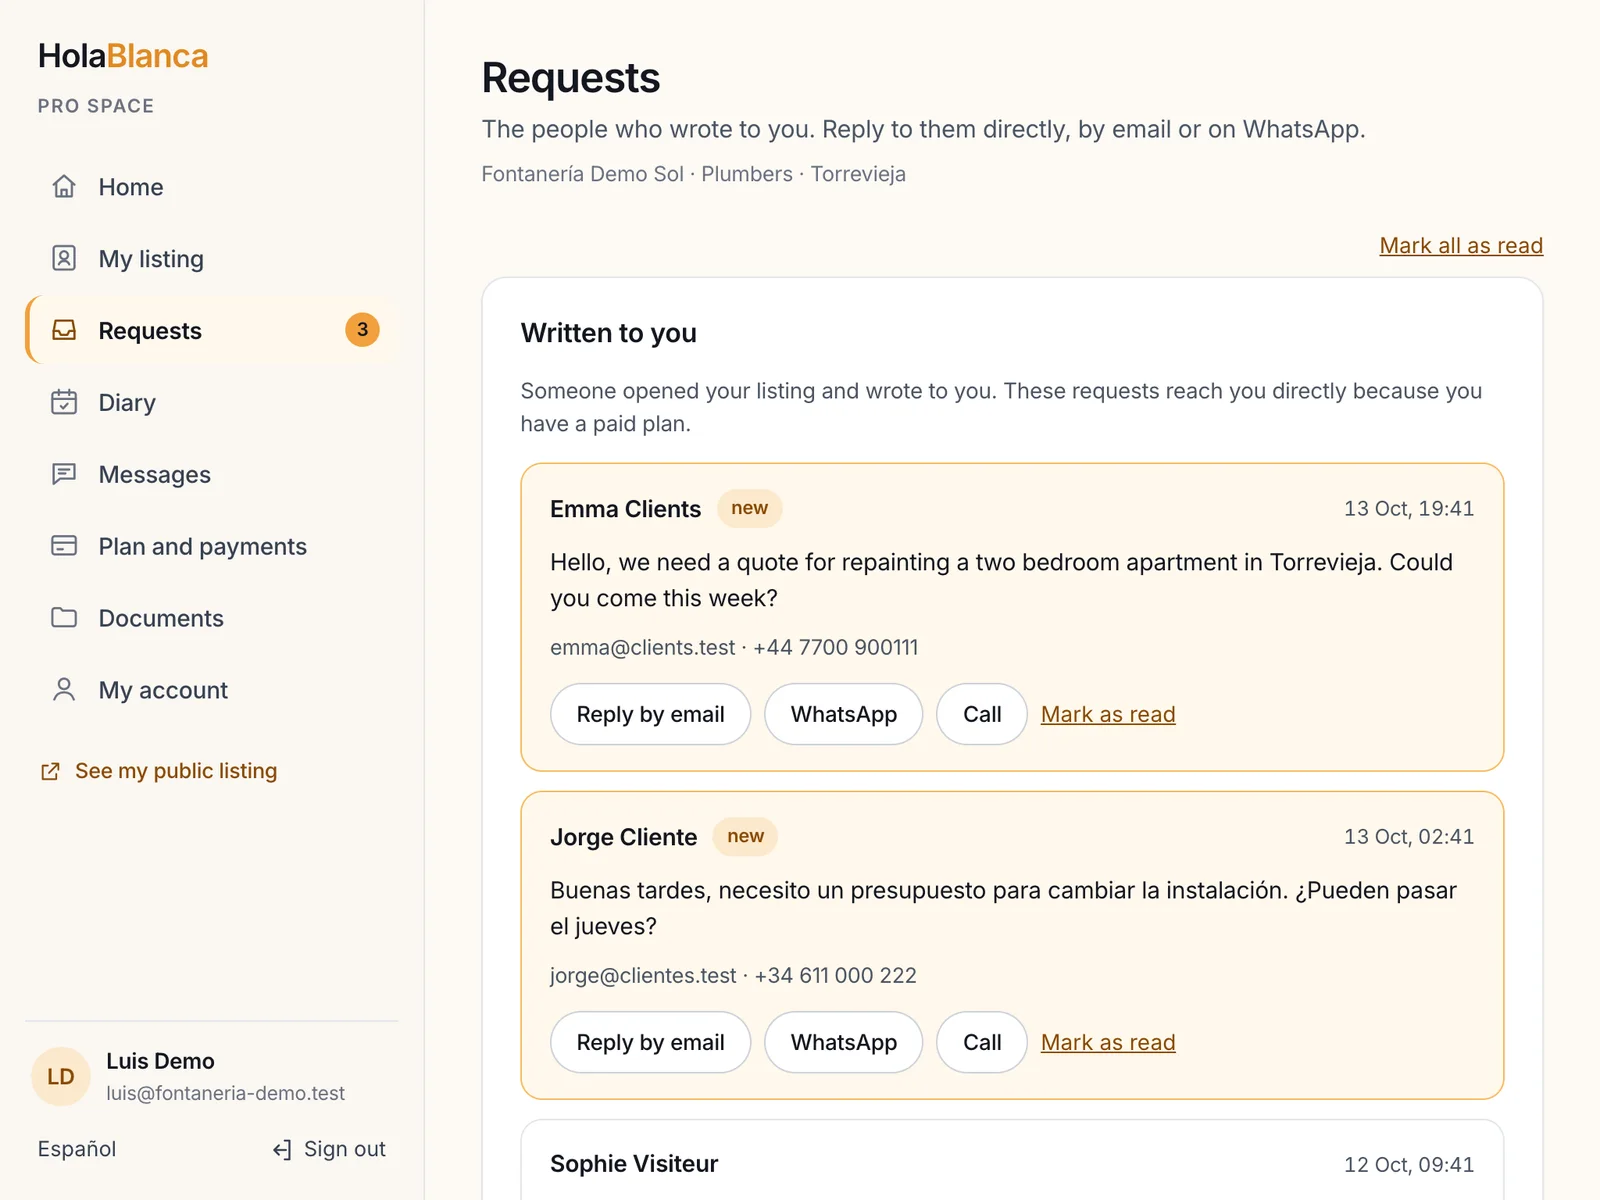This screenshot has width=1600, height=1200.
Task: Select the Requests sidebar item
Action: (212, 331)
